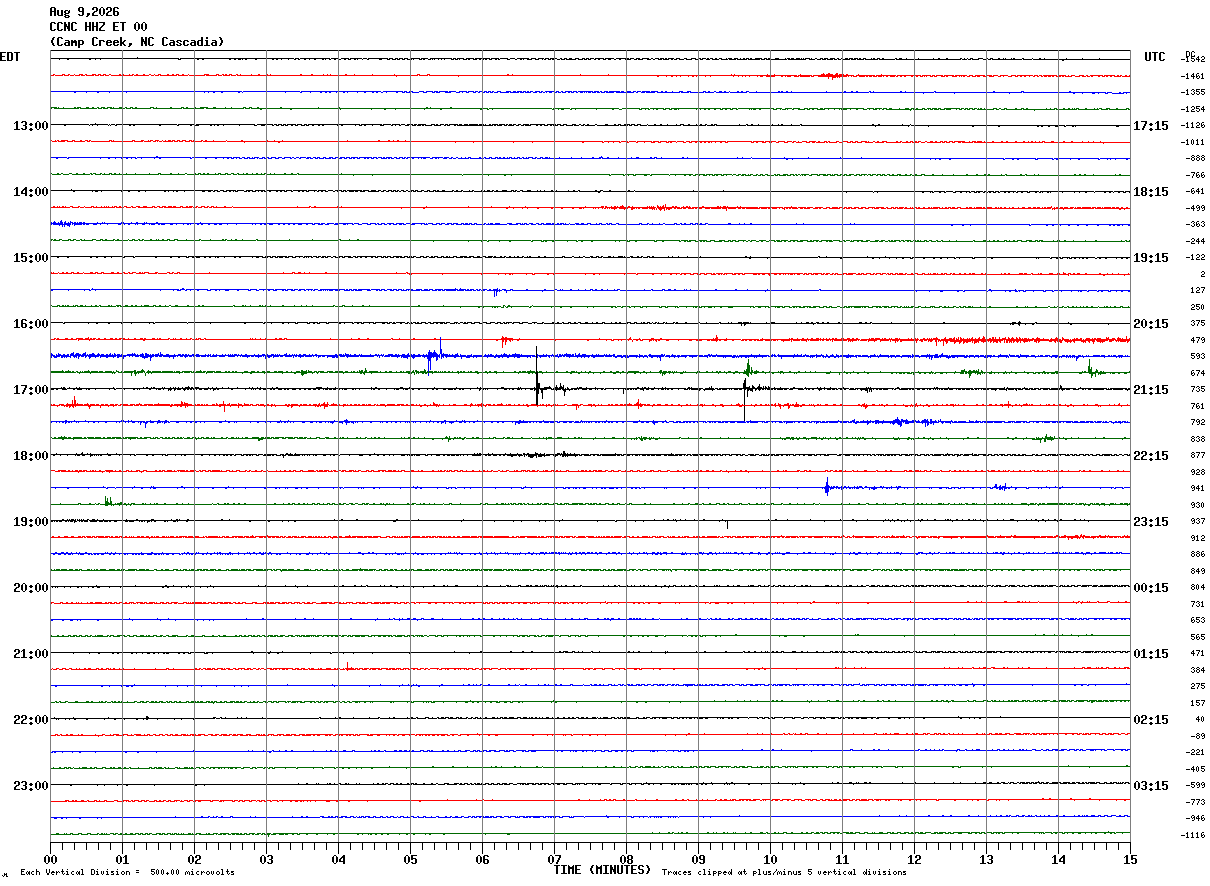Click the Aug 9, 2026 date header
Image resolution: width=1210 pixels, height=886 pixels.
[84, 12]
